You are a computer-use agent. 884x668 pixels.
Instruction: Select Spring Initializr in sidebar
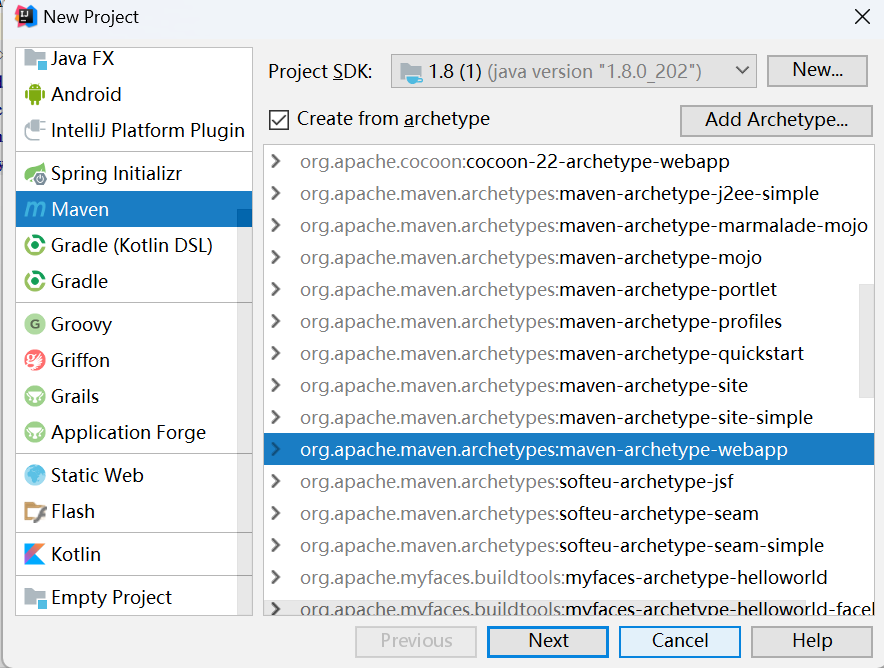click(134, 174)
